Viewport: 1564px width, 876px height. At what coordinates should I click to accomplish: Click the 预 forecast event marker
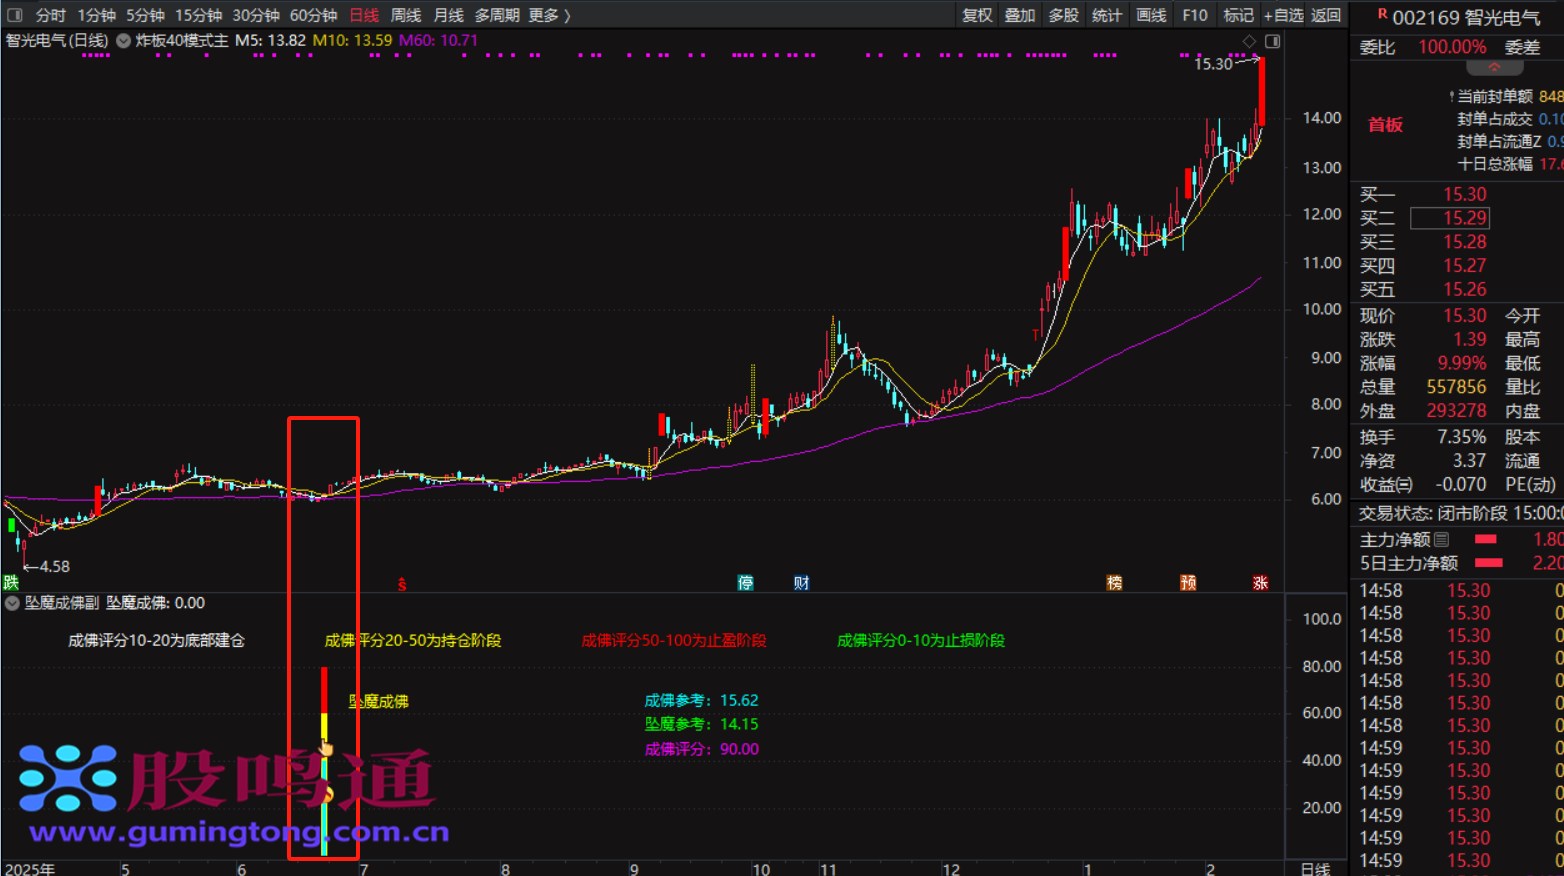click(1188, 583)
